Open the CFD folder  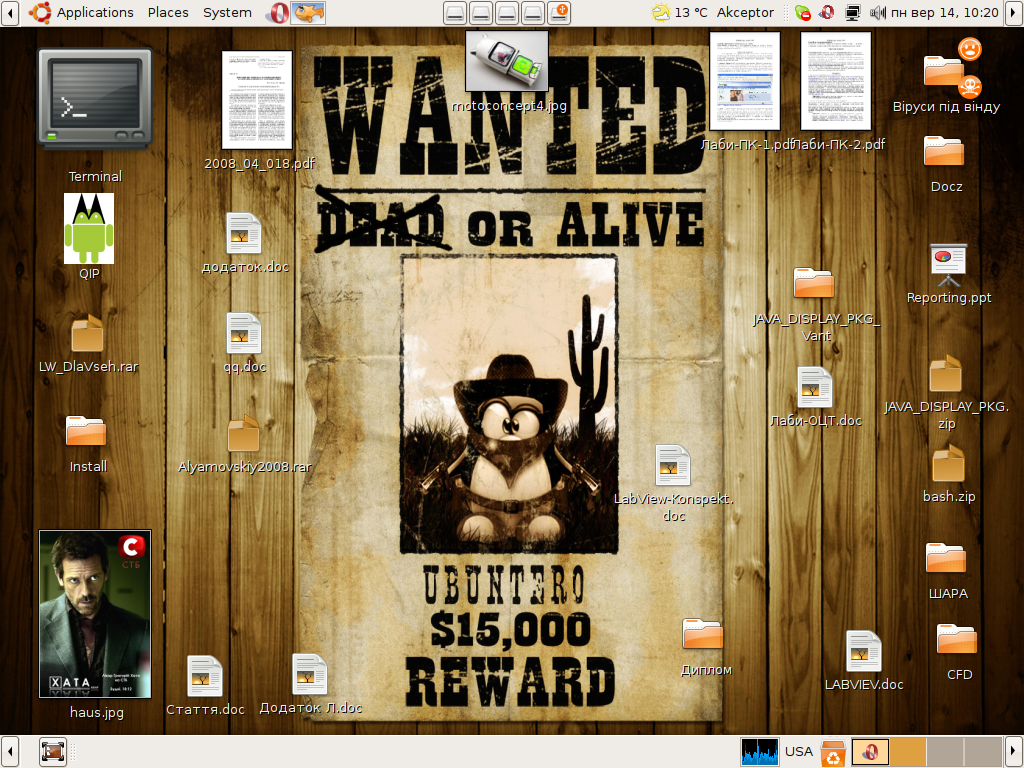point(957,639)
